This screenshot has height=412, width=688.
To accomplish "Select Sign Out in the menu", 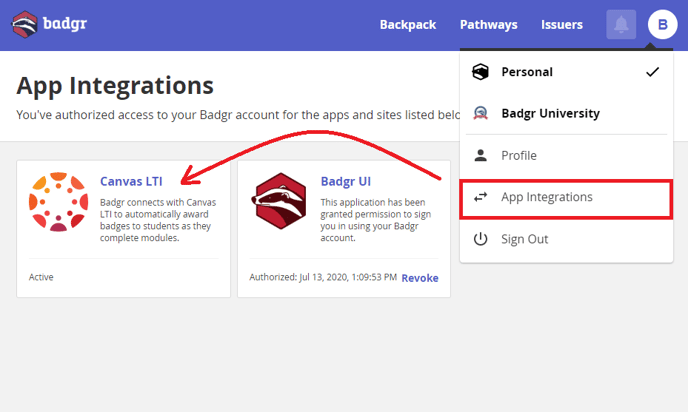I will (x=566, y=239).
